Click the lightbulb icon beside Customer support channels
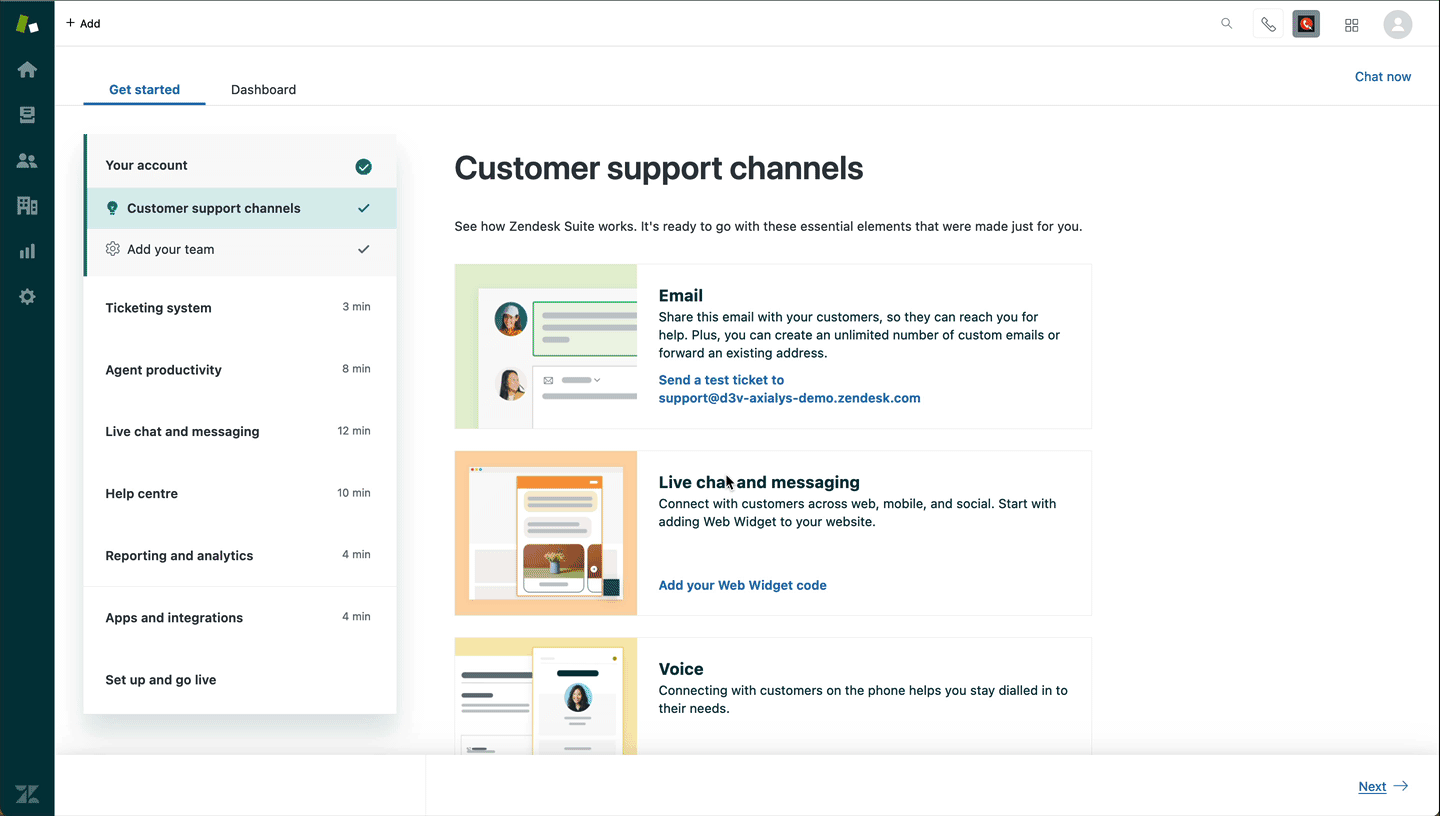 click(x=112, y=208)
